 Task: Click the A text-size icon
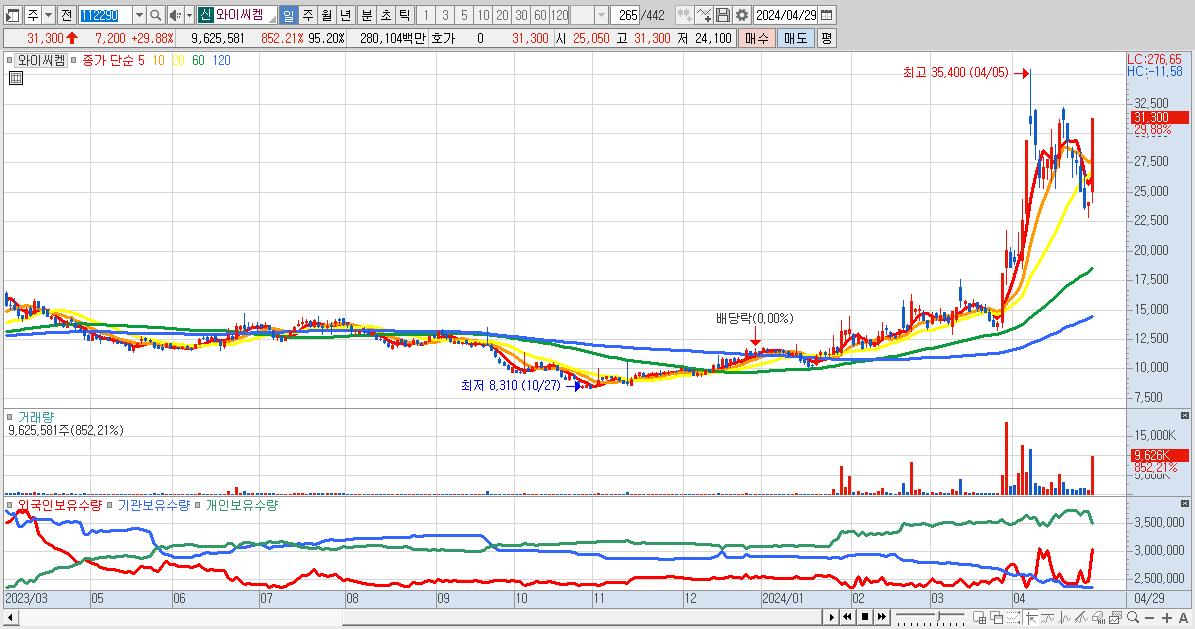pyautogui.click(x=1183, y=618)
